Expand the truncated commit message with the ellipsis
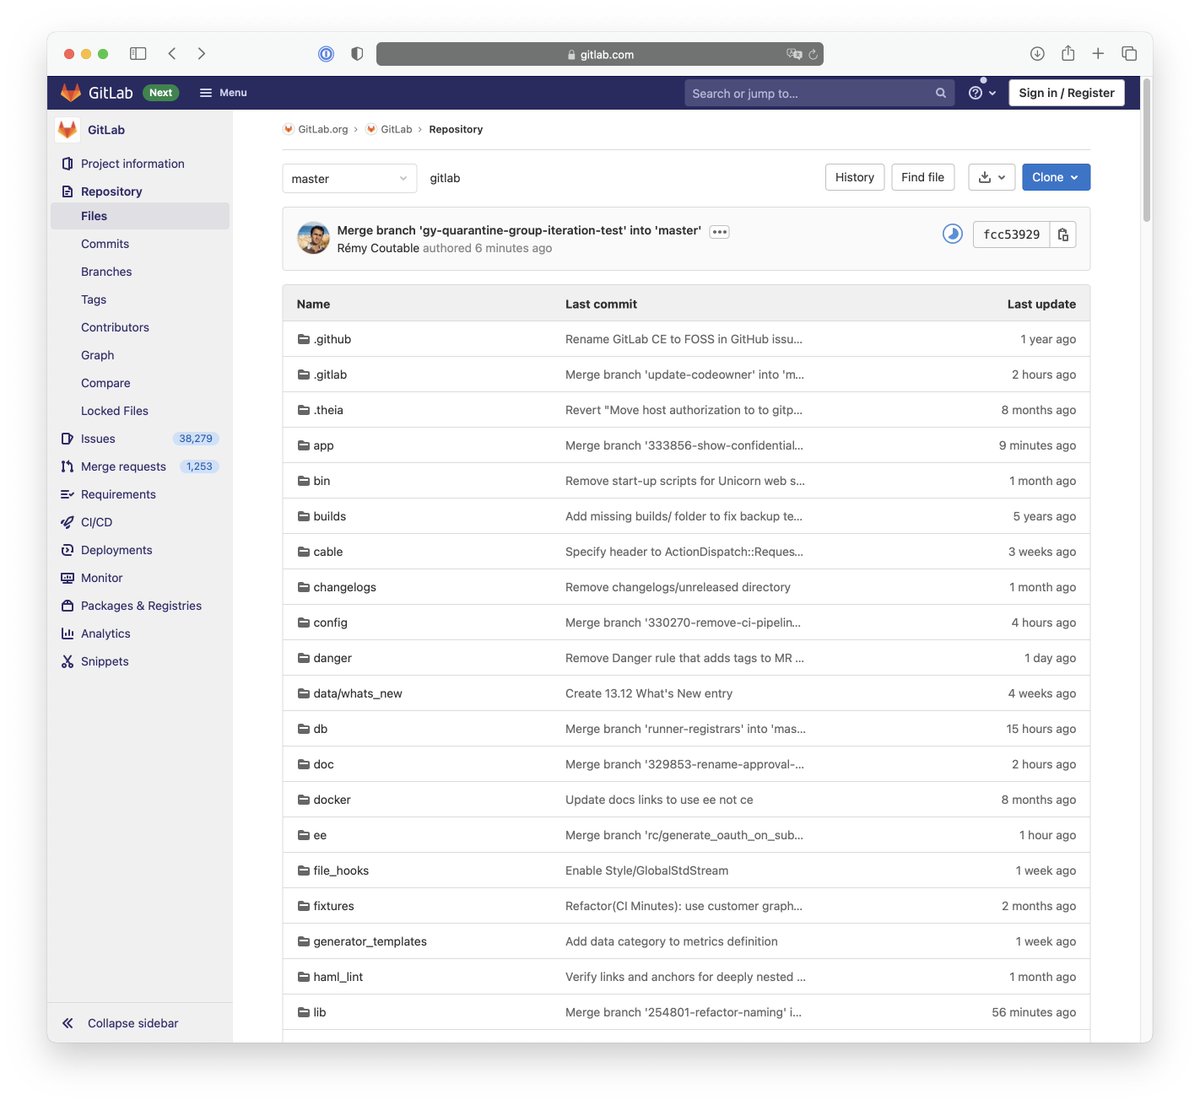 [719, 231]
